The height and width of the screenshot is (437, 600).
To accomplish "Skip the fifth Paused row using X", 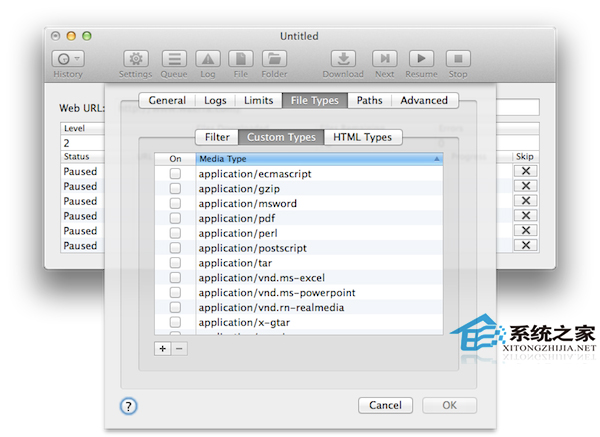I will pos(526,230).
